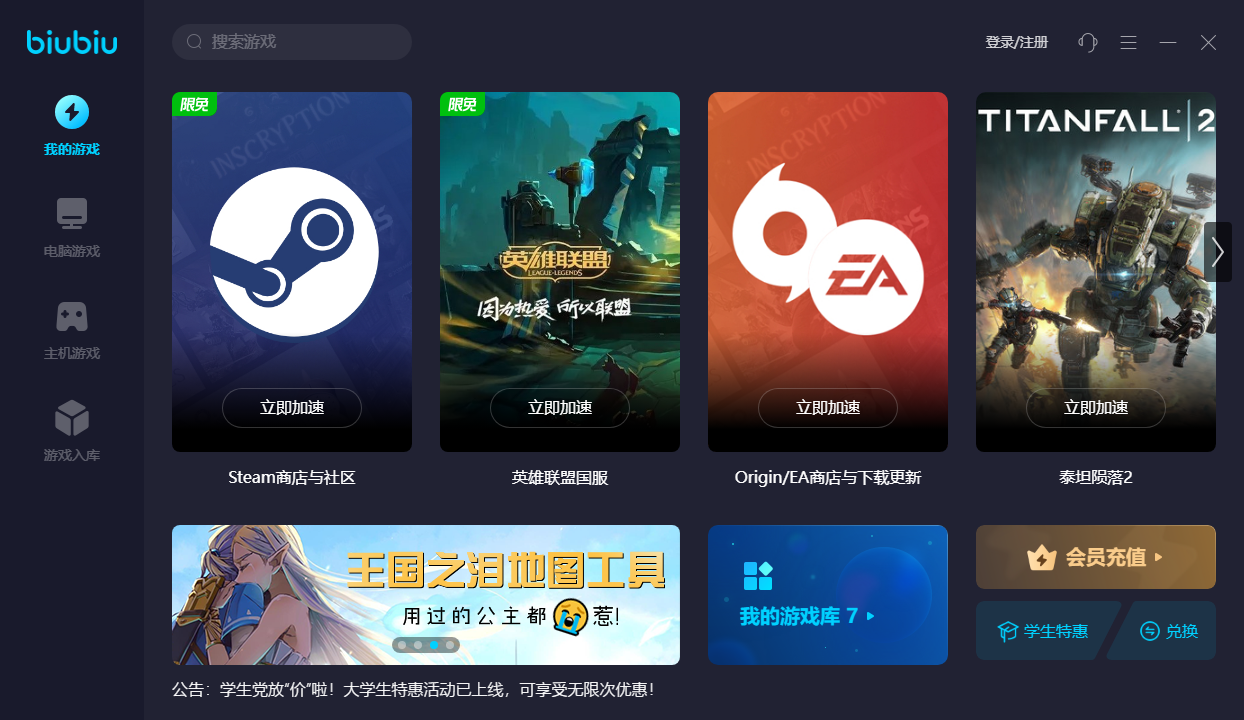Select the 电脑游戏 monitor icon

coord(71,213)
